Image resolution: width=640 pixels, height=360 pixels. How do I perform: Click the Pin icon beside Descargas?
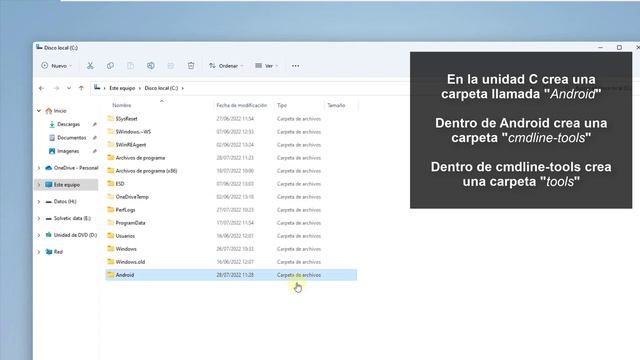(95, 124)
